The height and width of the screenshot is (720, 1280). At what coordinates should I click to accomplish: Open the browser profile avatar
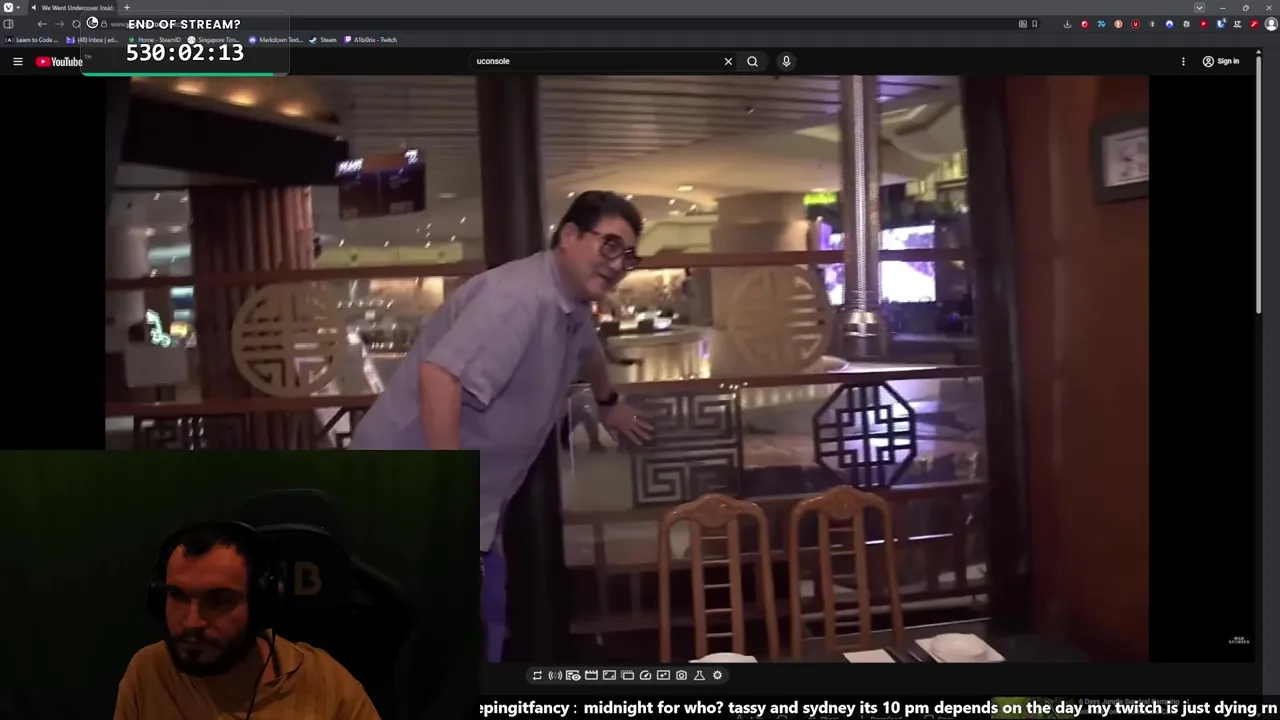(x=1271, y=24)
